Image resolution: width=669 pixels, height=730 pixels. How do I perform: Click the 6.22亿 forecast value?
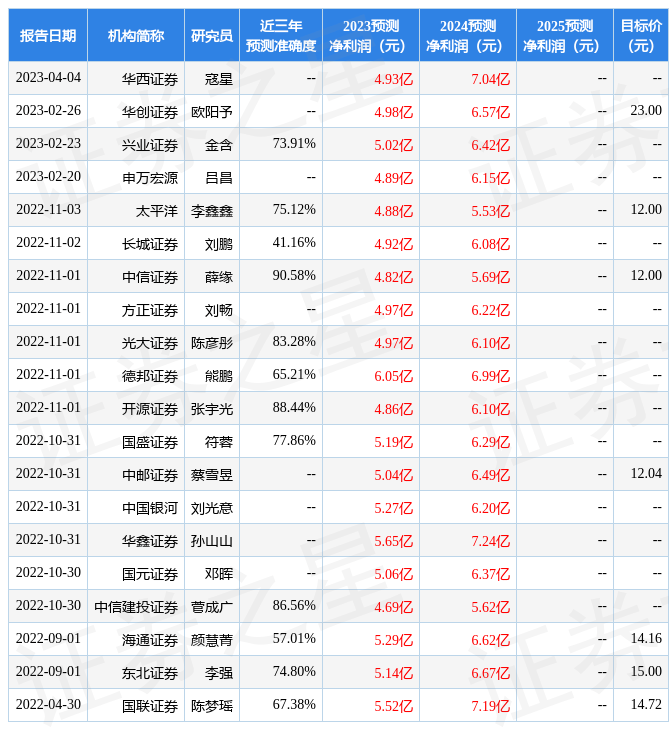coord(491,311)
